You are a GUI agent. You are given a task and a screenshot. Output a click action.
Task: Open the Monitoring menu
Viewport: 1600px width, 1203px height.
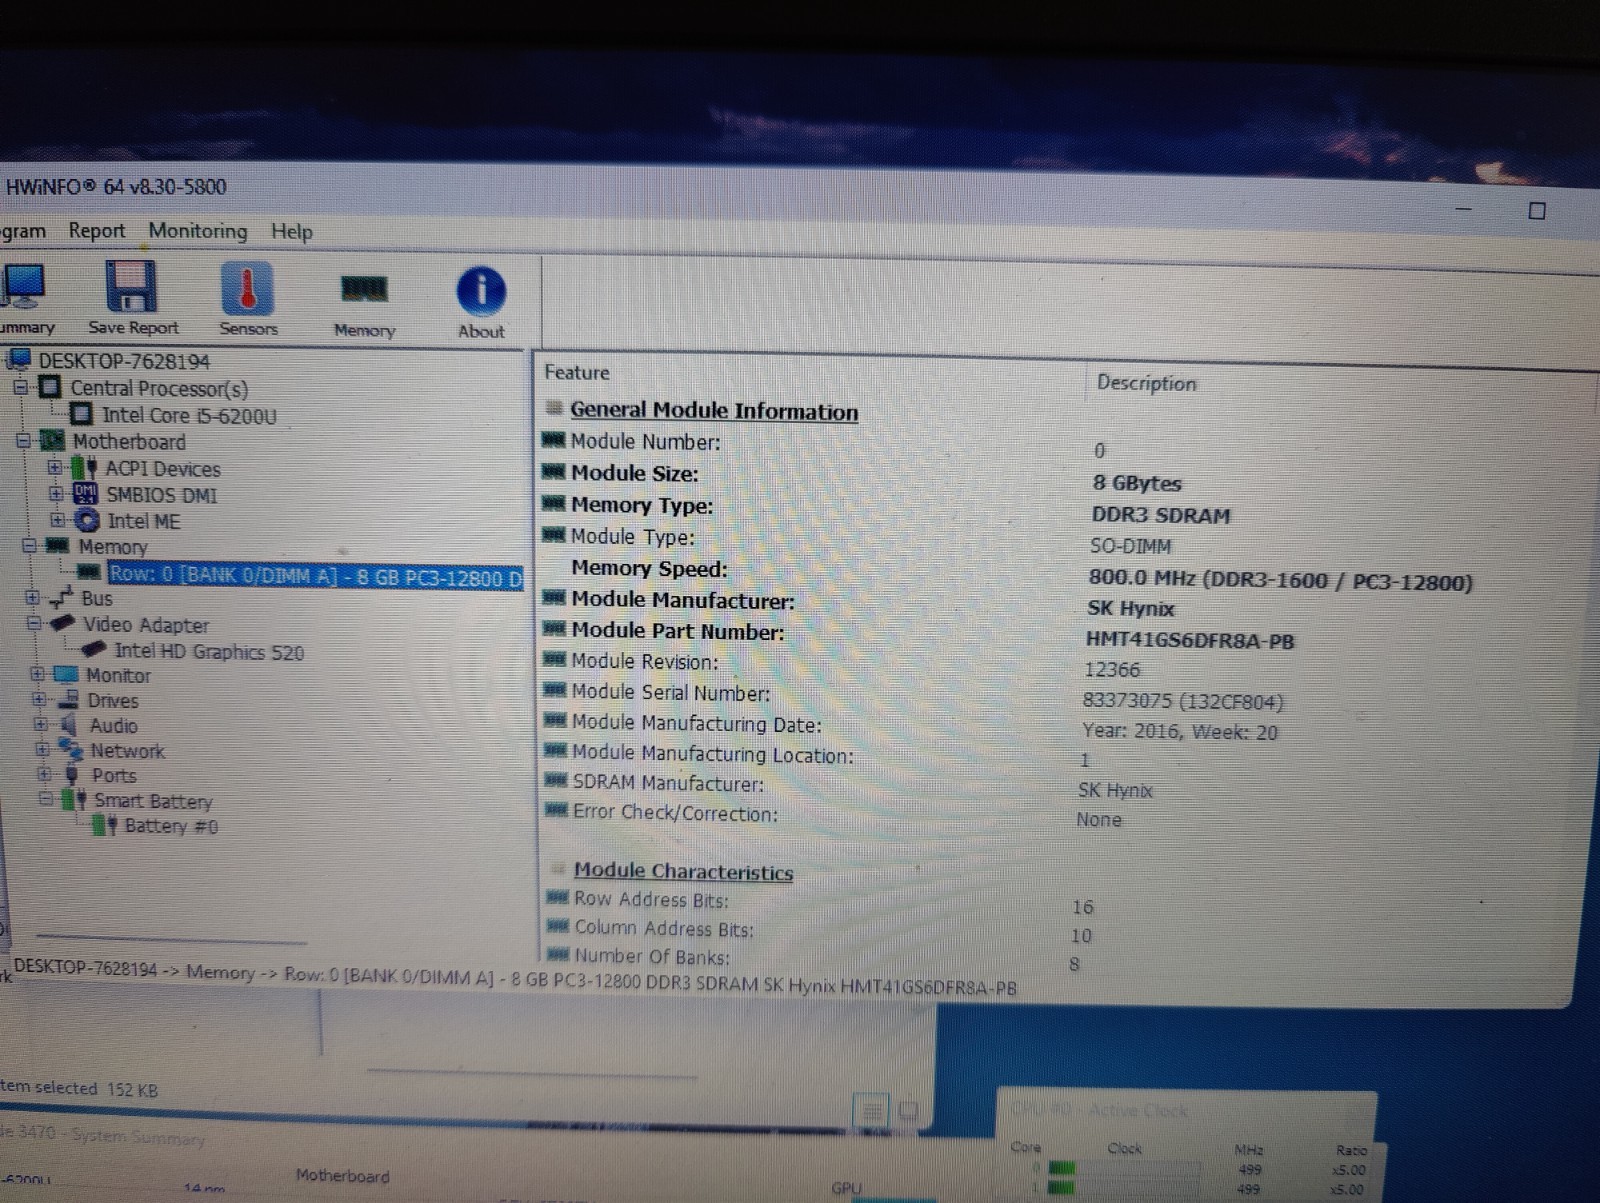198,231
